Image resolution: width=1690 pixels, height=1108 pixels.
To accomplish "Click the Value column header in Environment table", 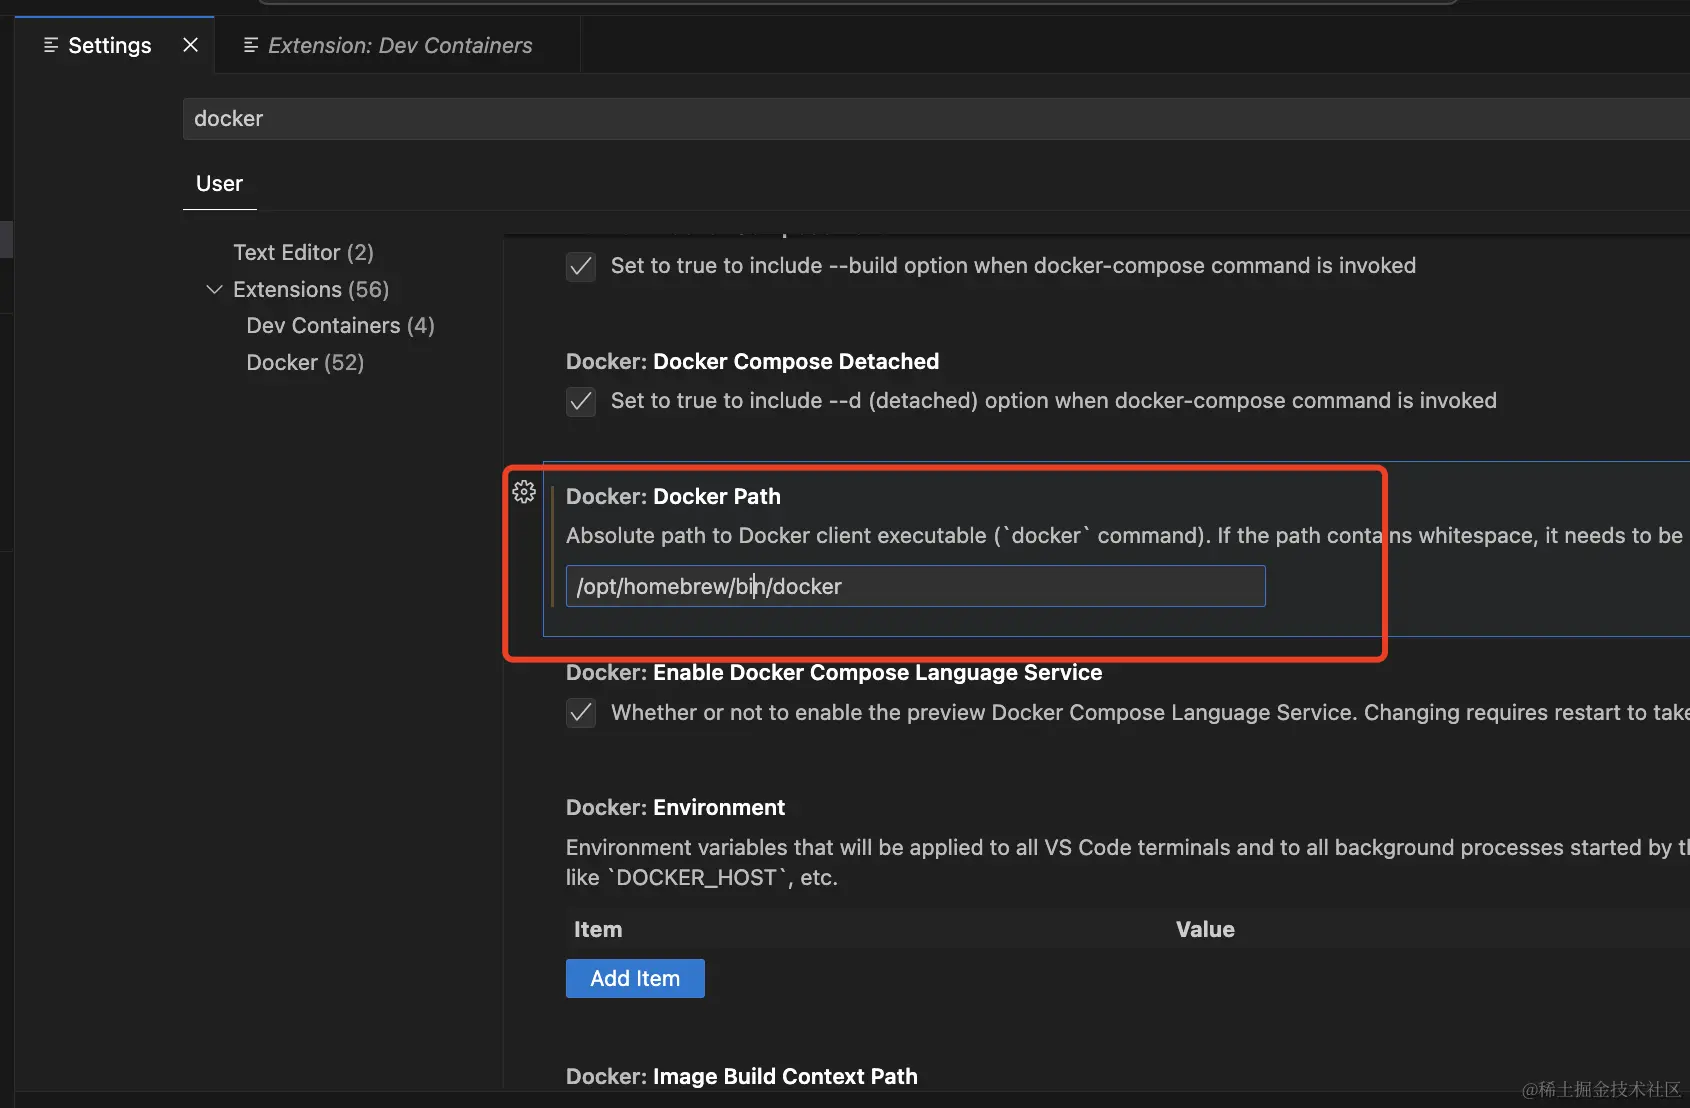I will click(x=1205, y=929).
